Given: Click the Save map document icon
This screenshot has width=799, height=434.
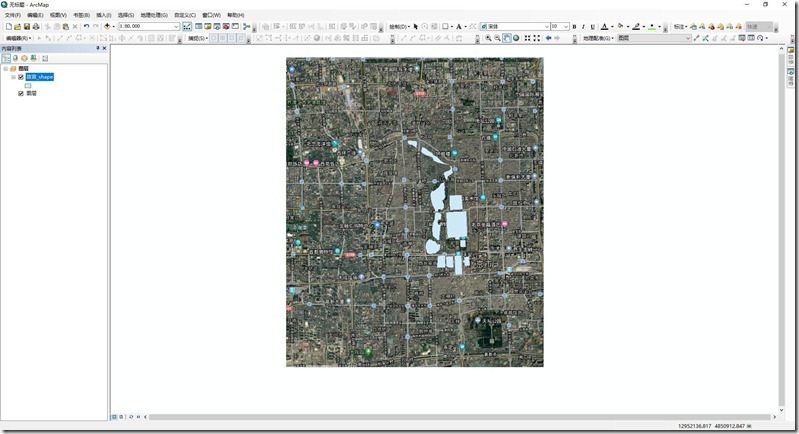Looking at the screenshot, I should [26, 27].
